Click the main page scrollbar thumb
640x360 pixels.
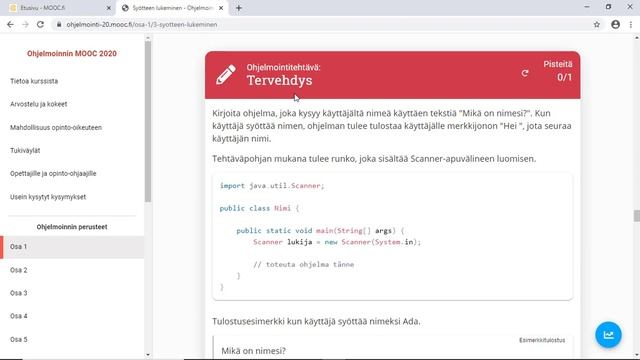636,216
